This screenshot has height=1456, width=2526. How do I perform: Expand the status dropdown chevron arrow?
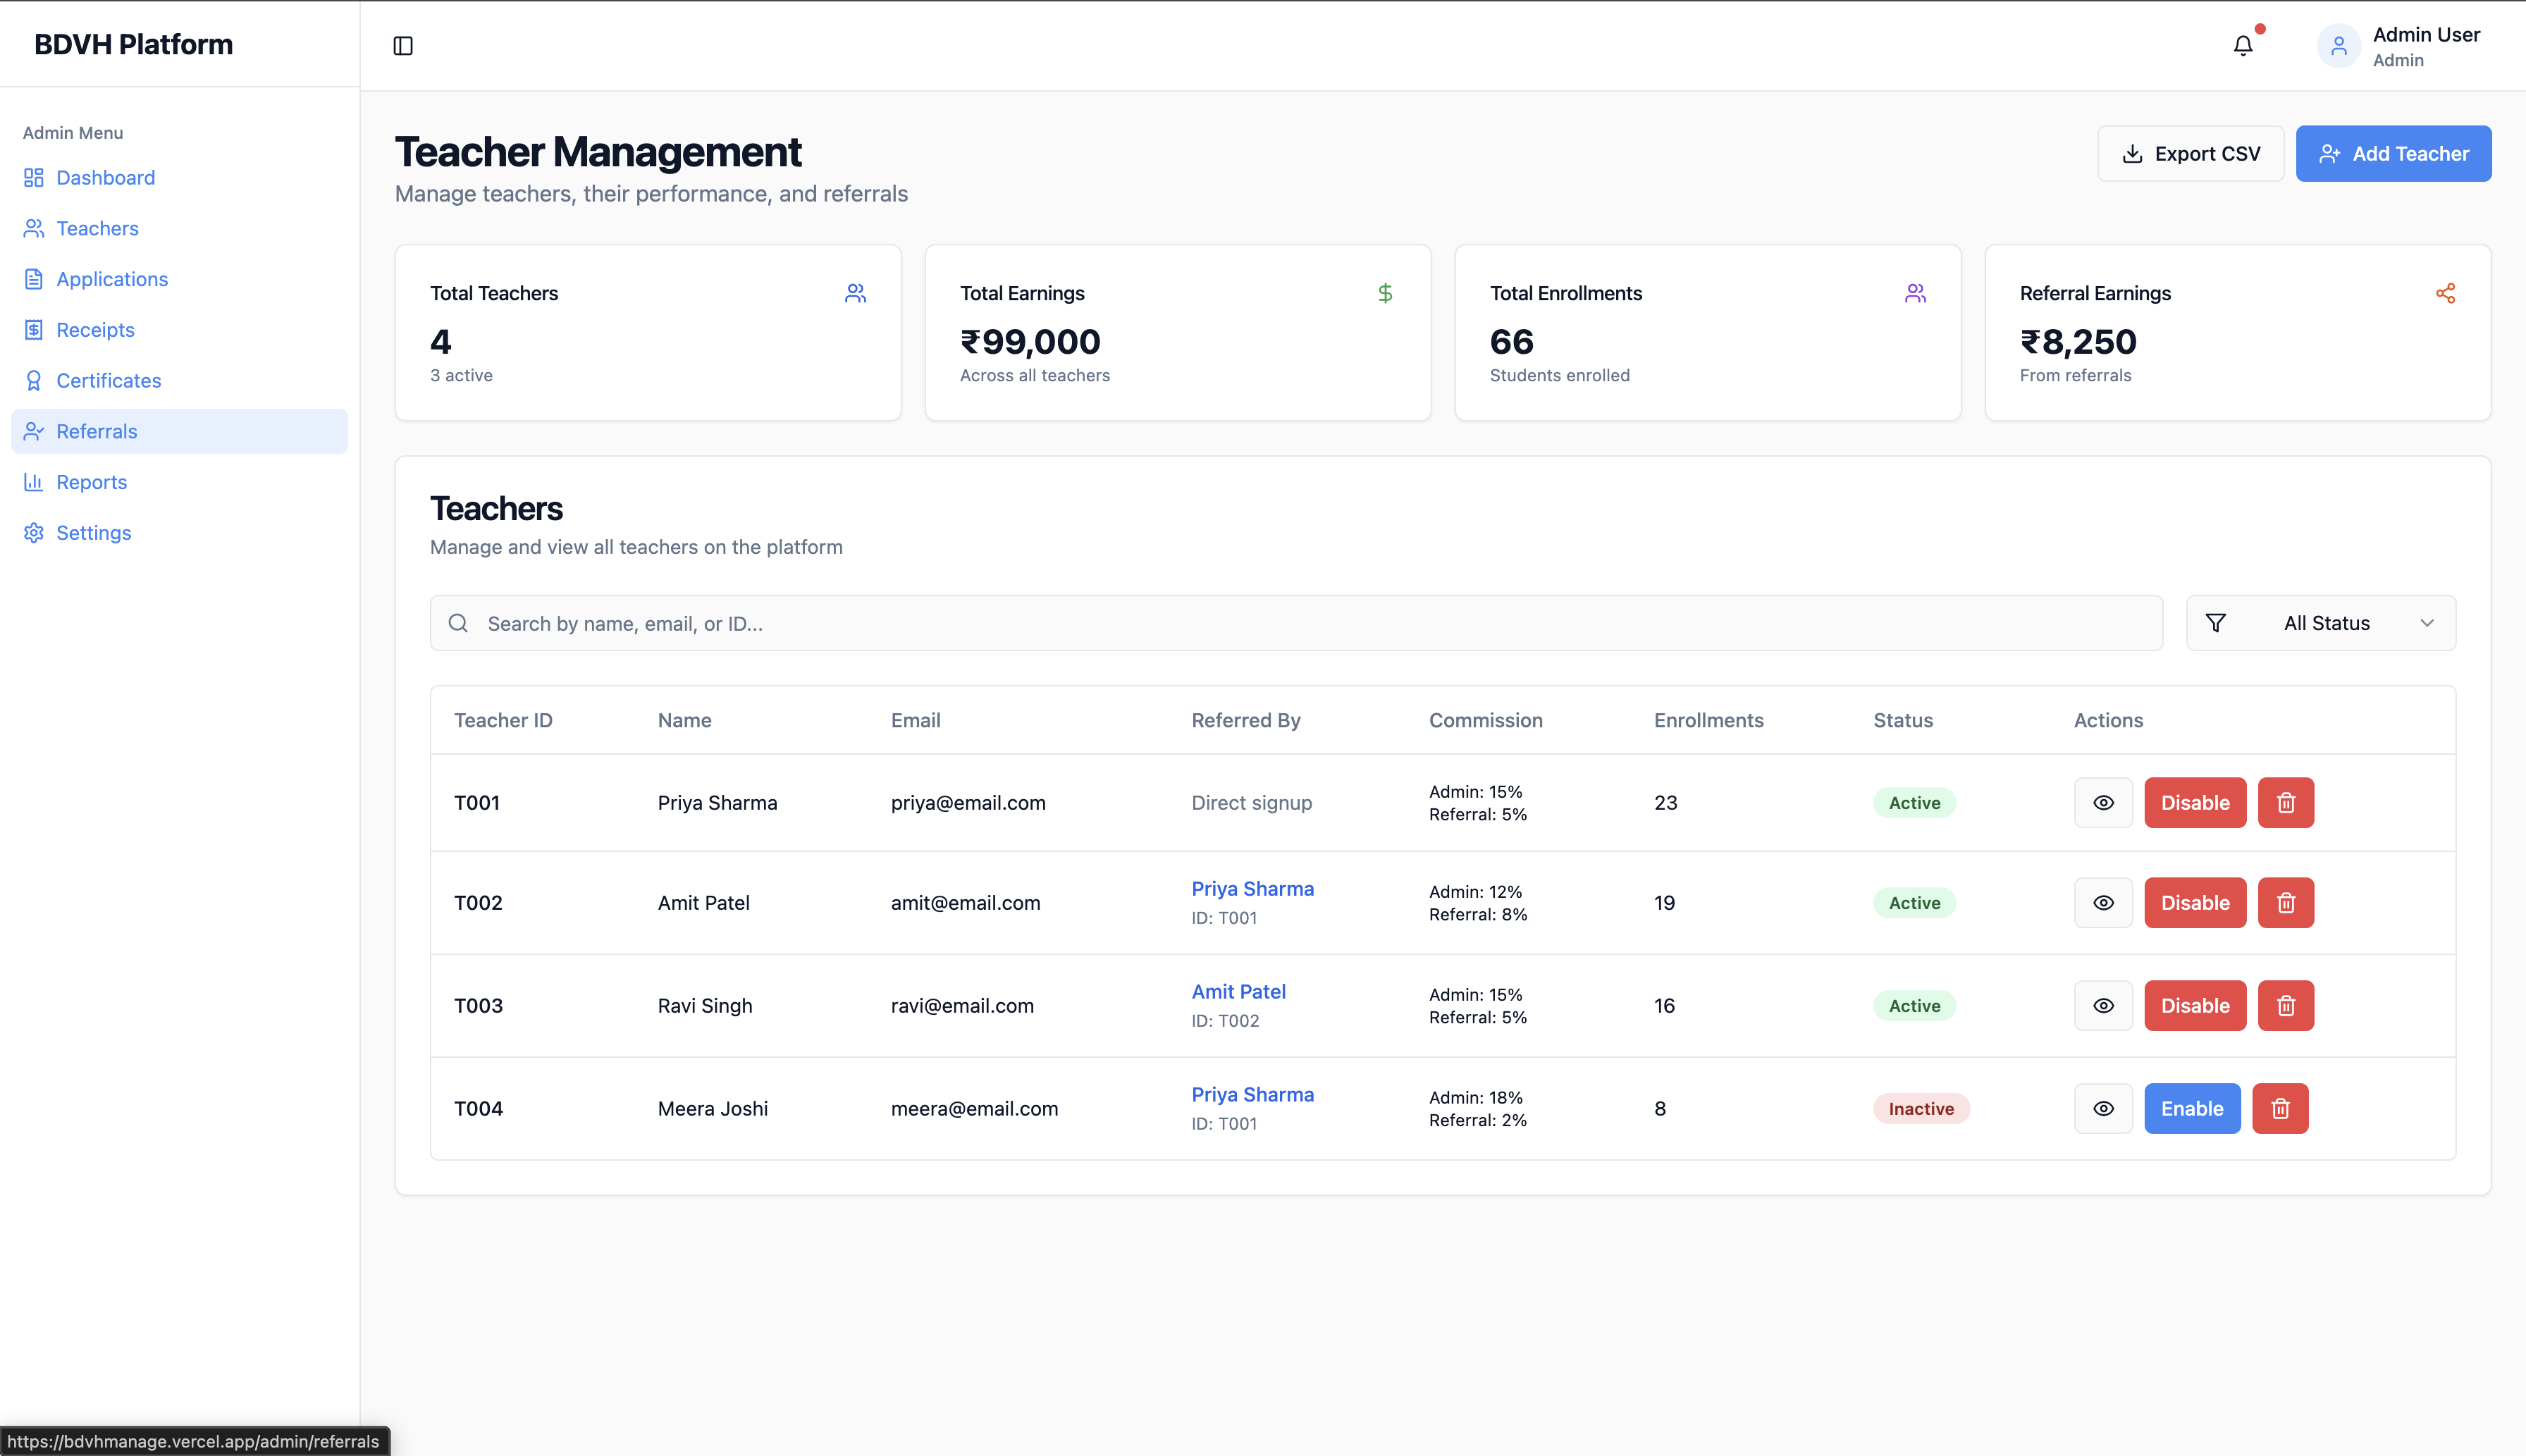click(x=2426, y=623)
